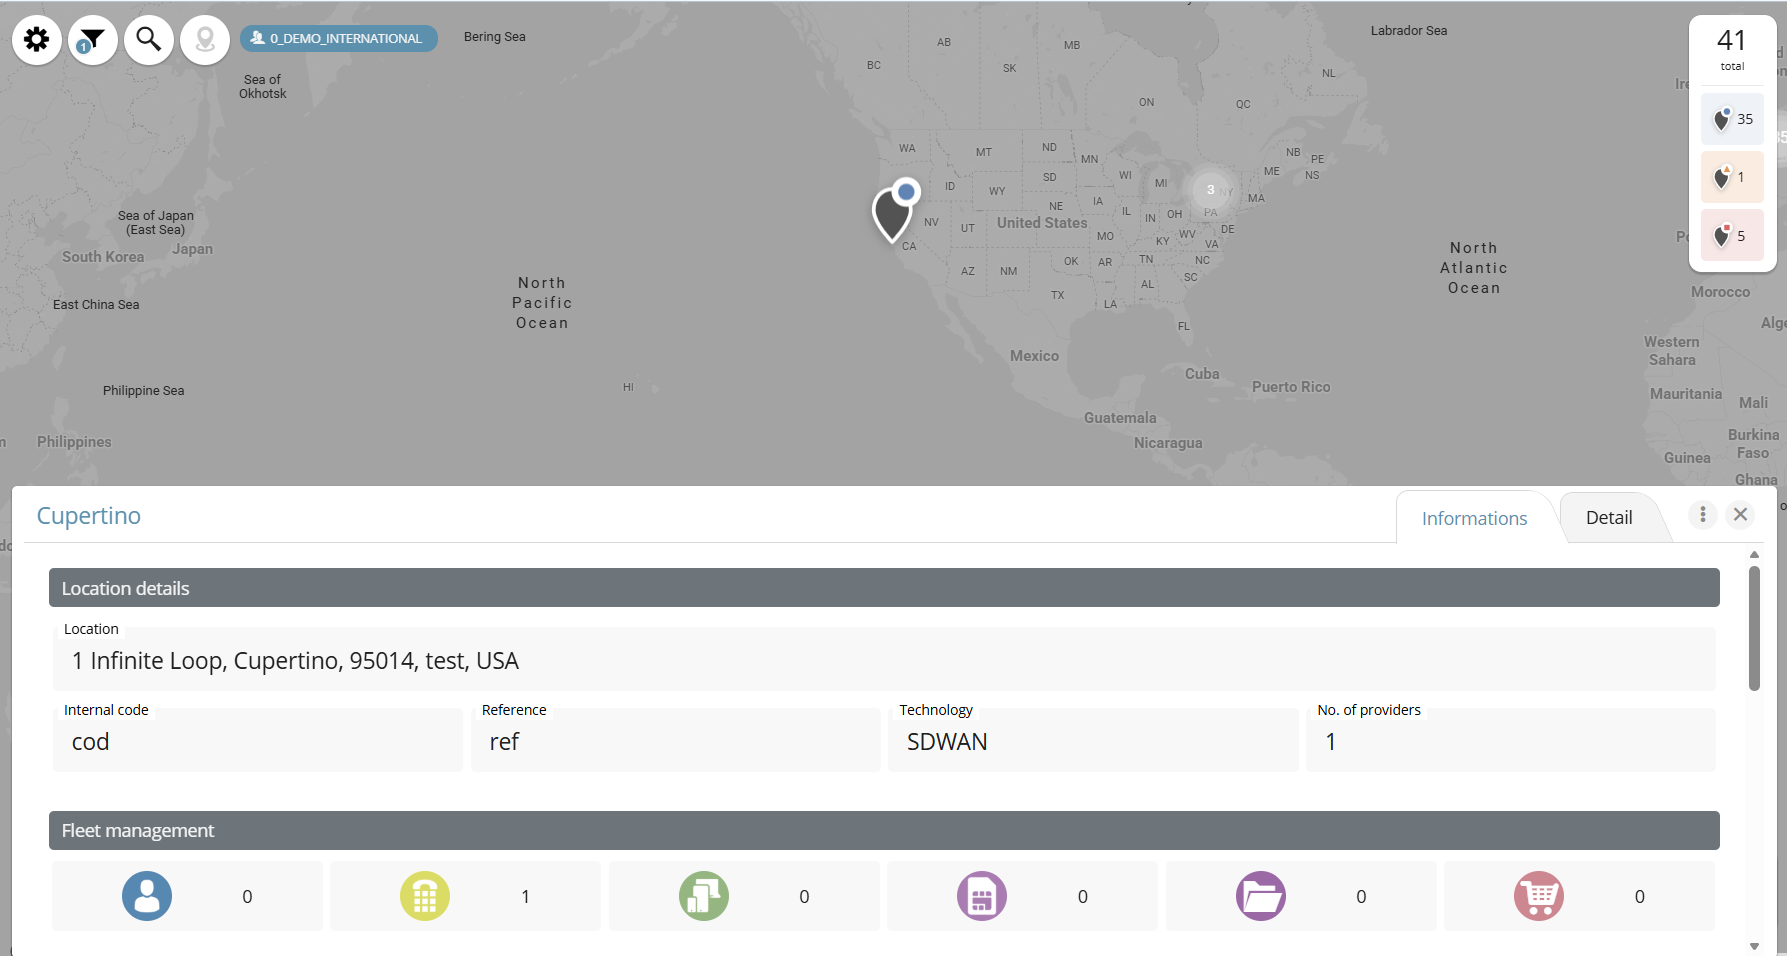Click the magnifying glass search button

pos(149,40)
